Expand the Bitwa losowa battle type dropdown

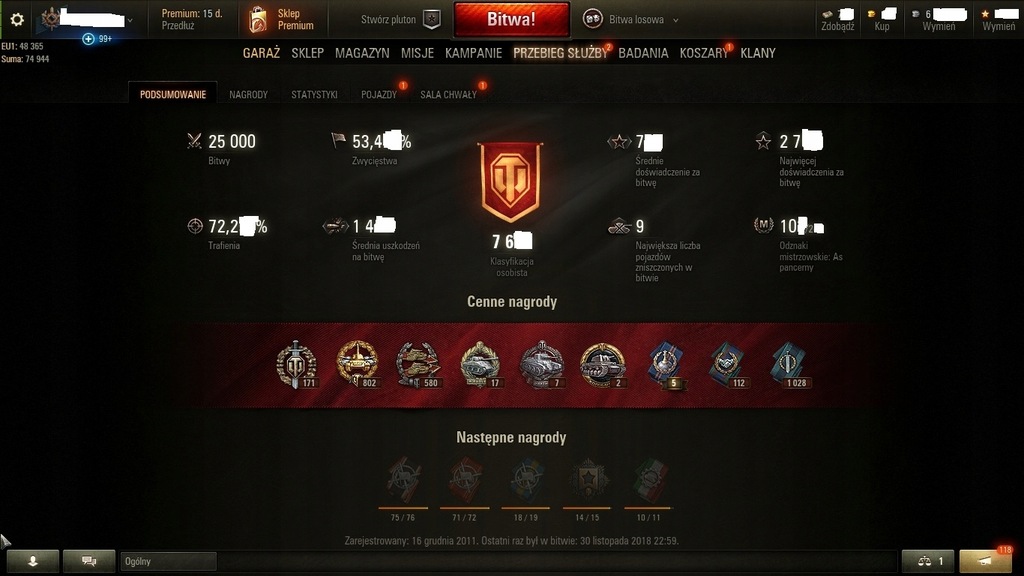676,20
